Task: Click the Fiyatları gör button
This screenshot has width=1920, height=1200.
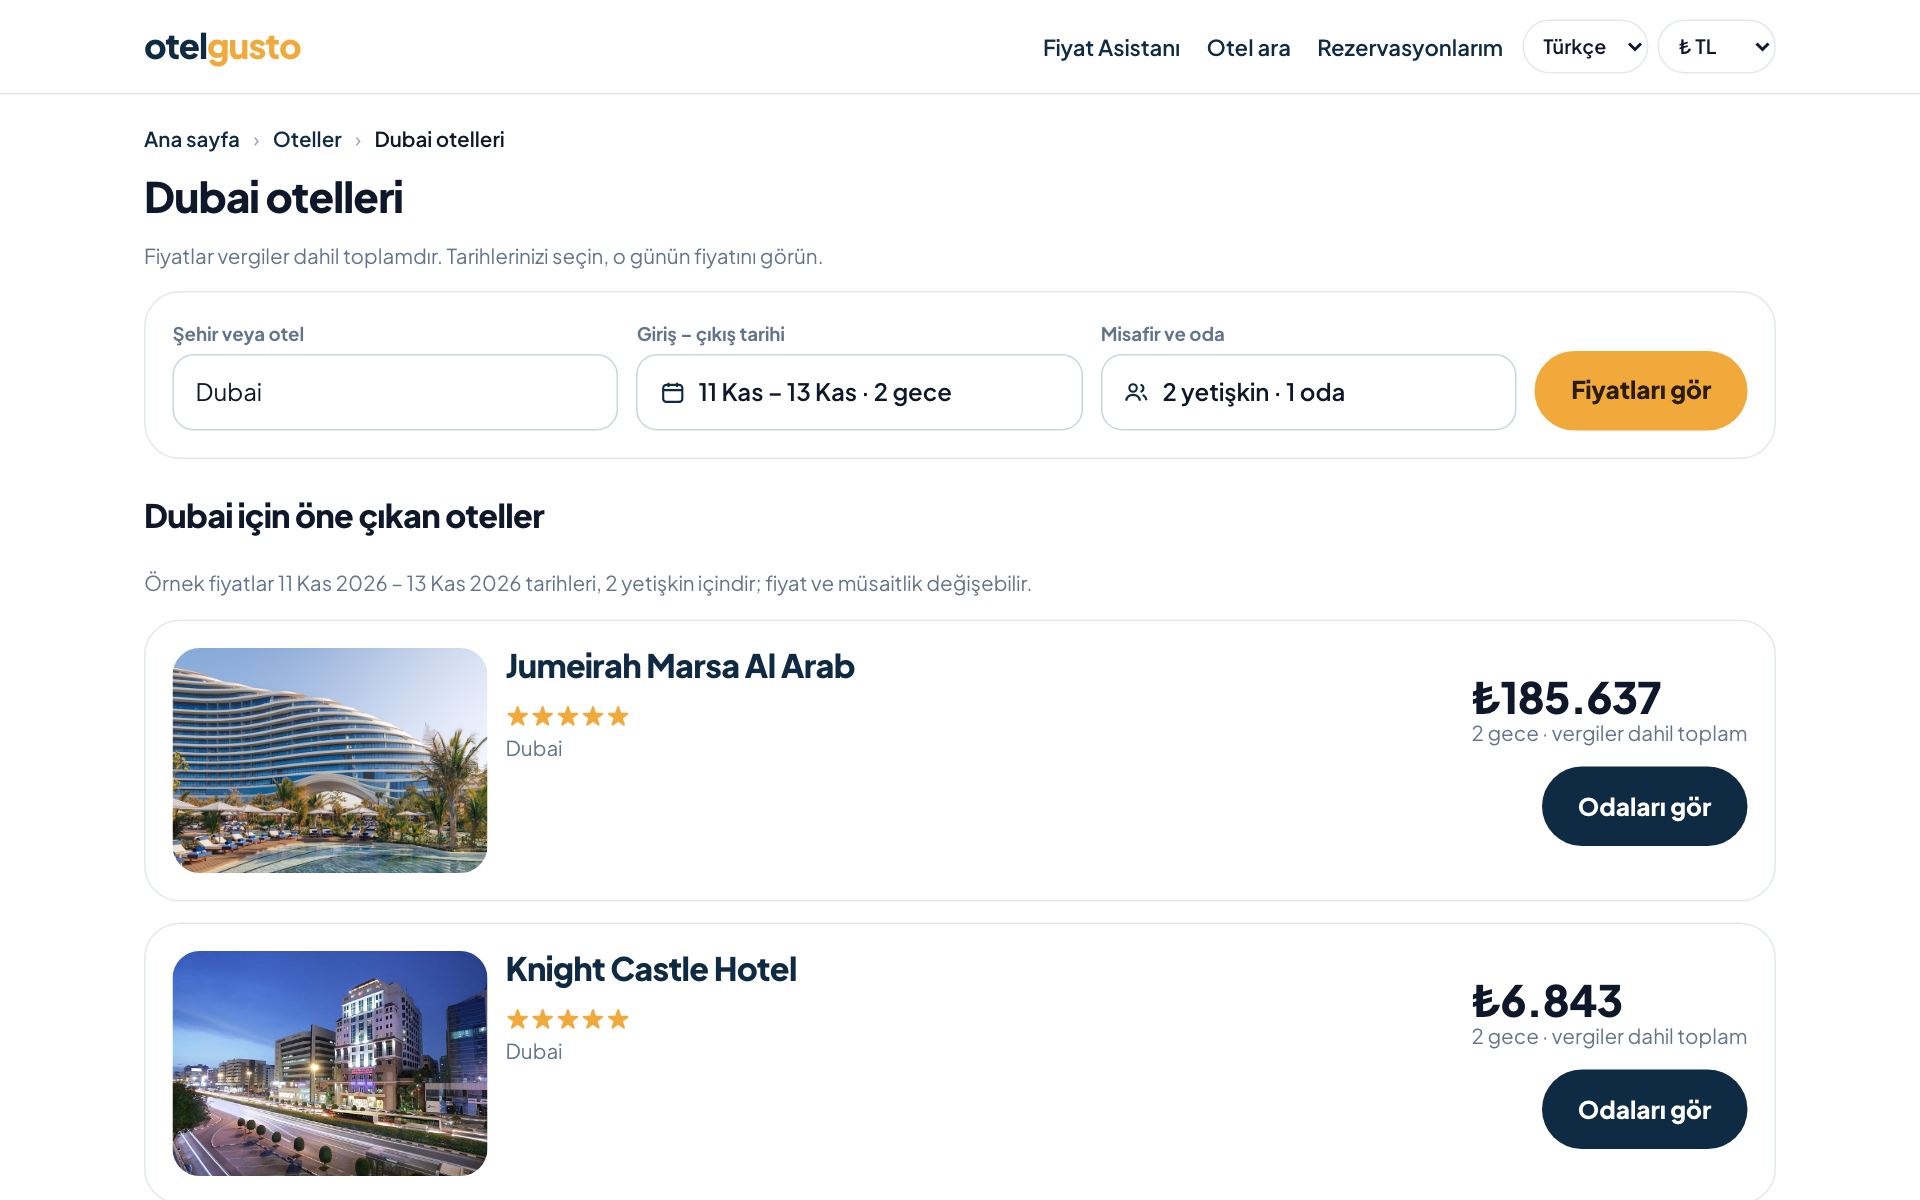Action: pyautogui.click(x=1640, y=391)
